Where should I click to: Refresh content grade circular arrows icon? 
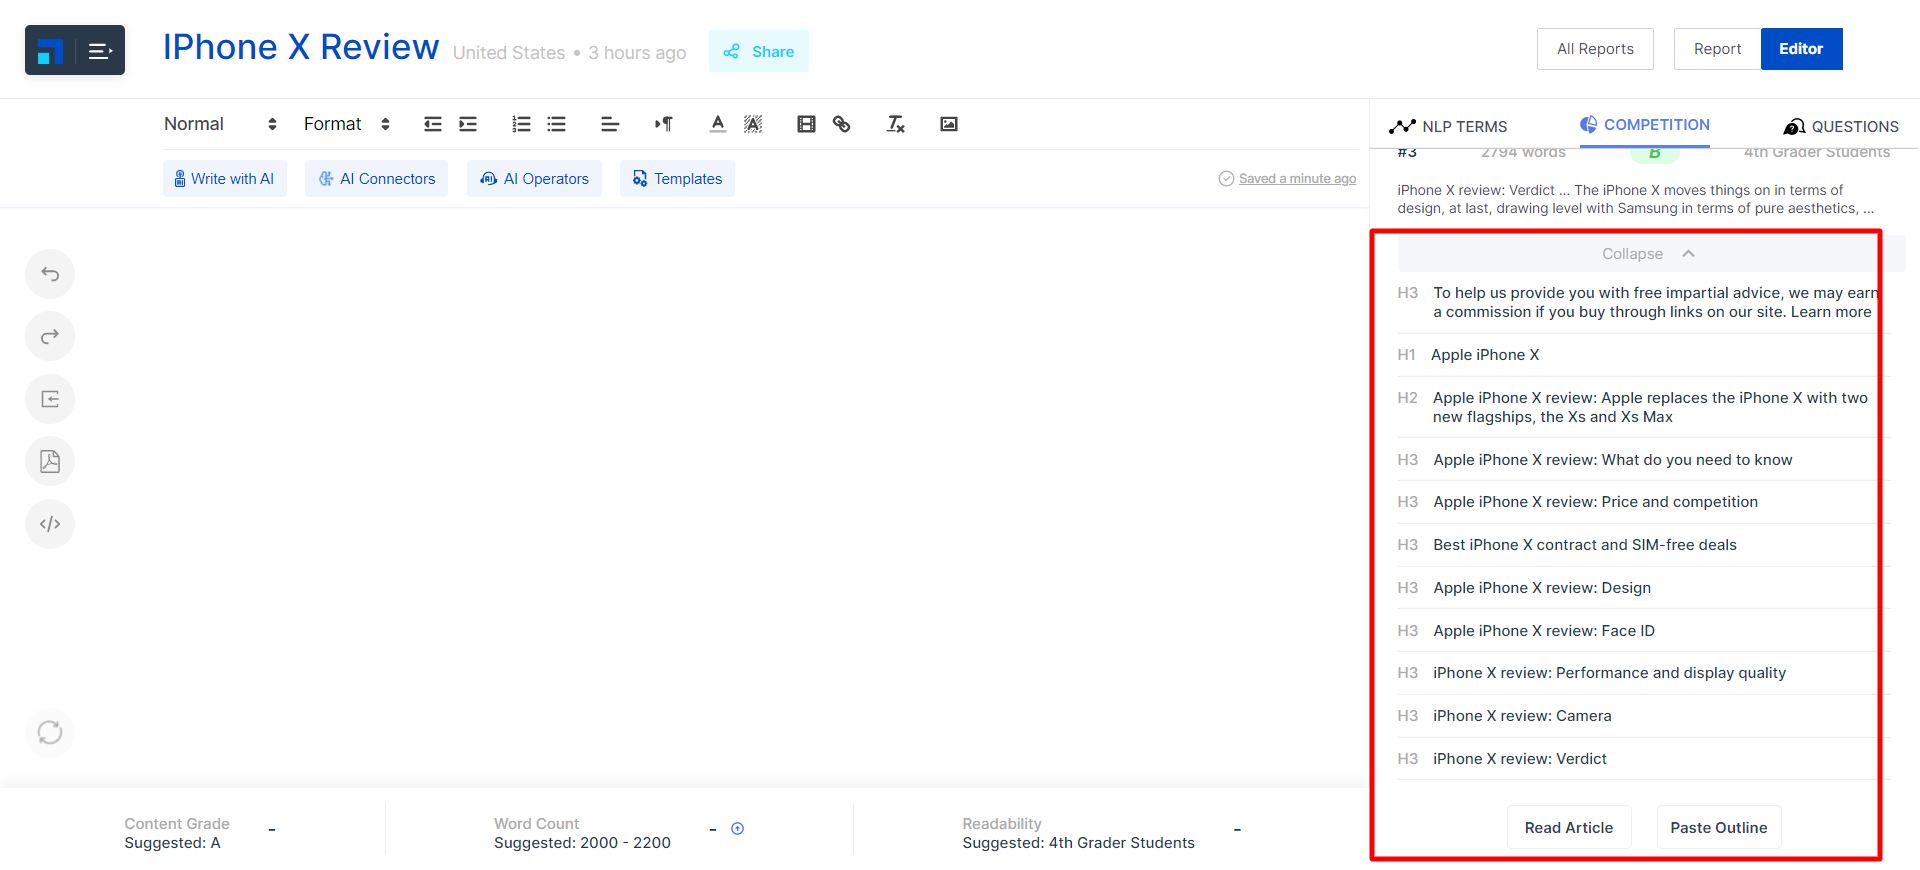(x=50, y=732)
